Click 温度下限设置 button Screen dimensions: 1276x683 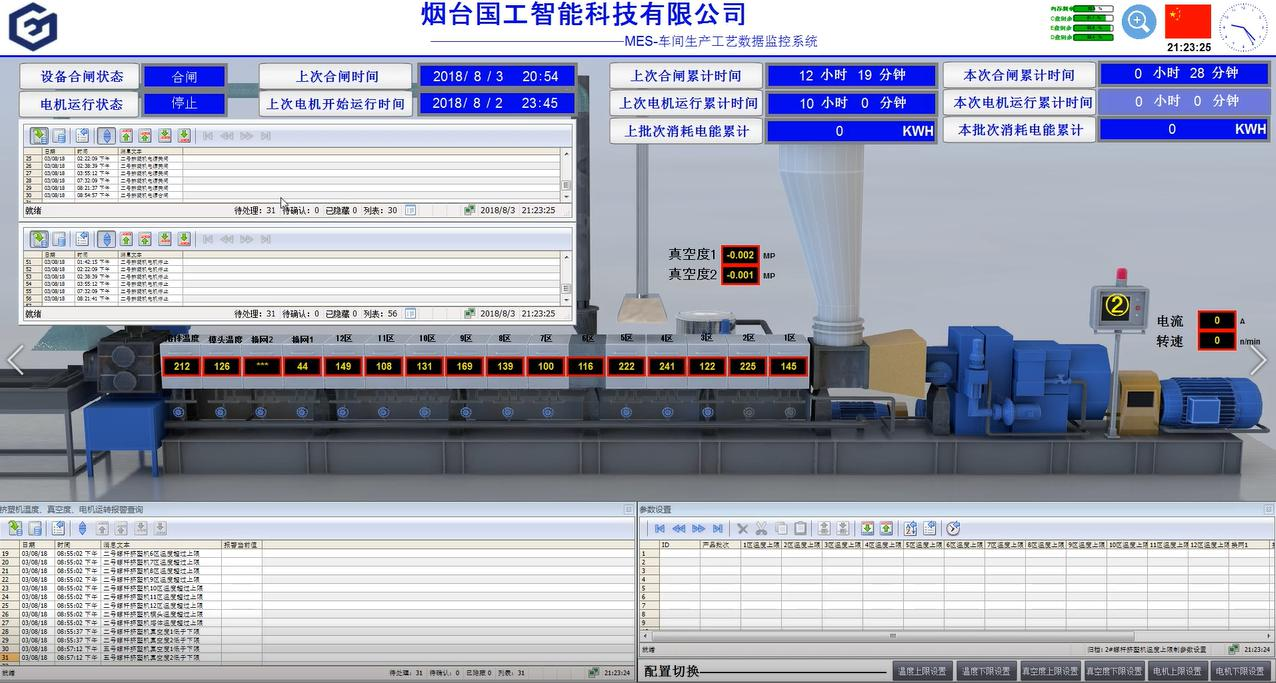987,671
